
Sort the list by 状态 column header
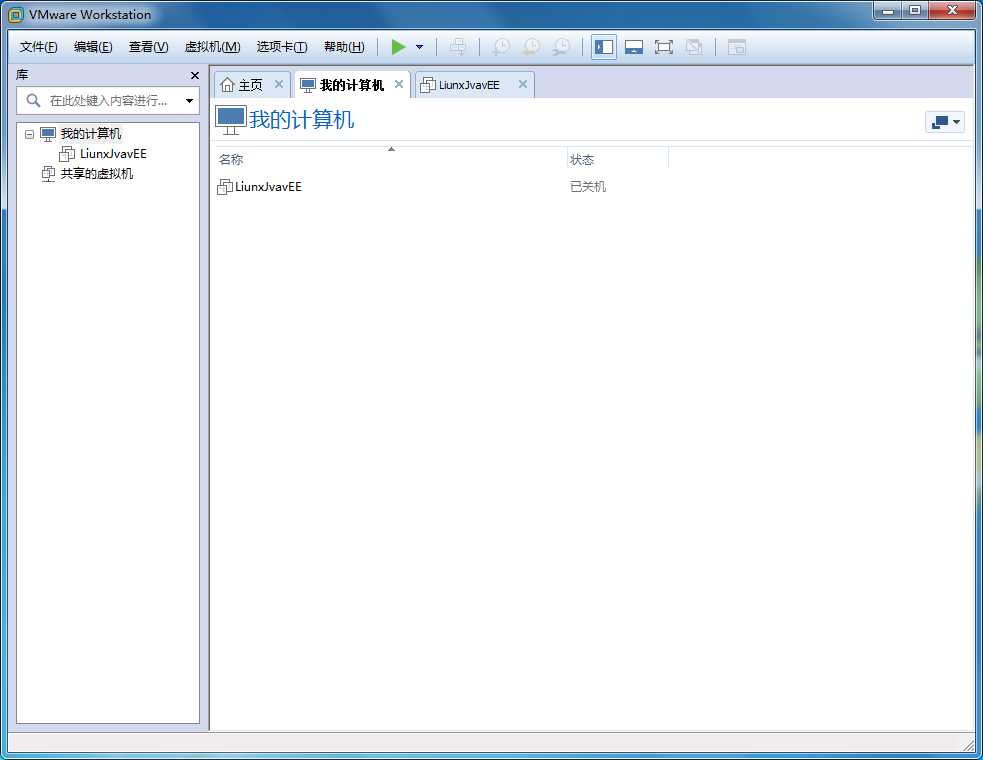click(x=618, y=159)
